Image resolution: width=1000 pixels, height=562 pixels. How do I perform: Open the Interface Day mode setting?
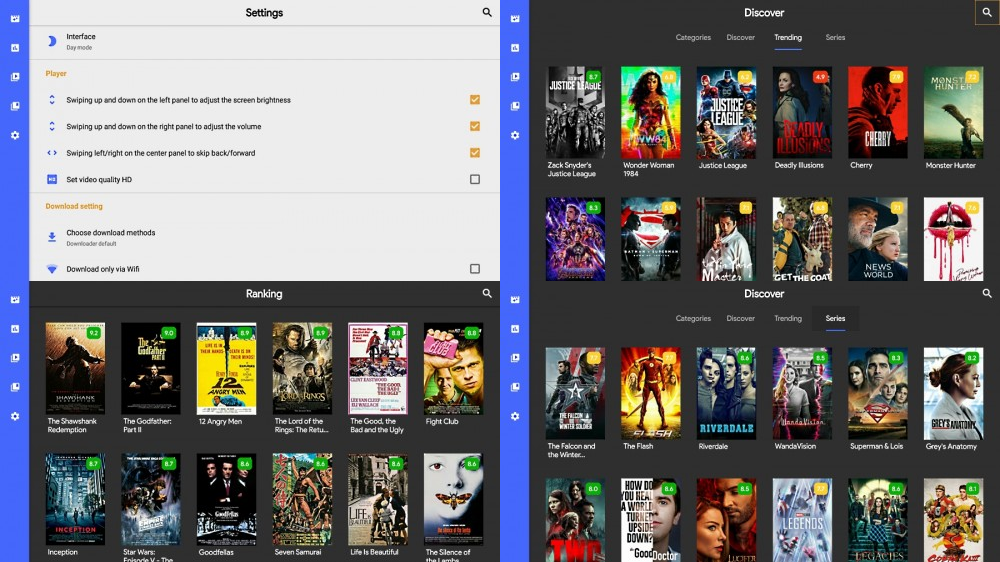pyautogui.click(x=265, y=41)
